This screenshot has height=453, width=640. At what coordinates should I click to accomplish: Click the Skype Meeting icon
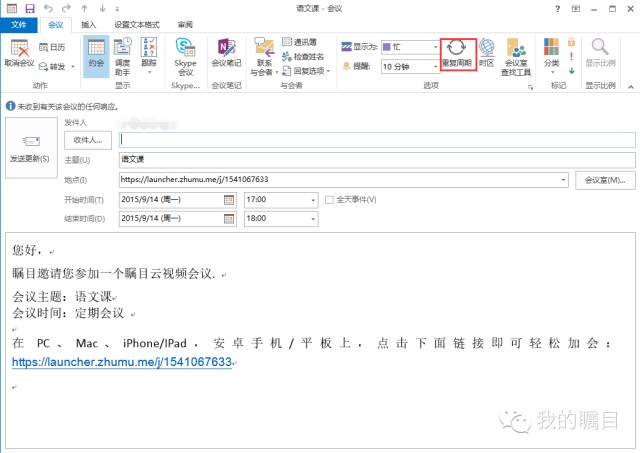[x=185, y=47]
